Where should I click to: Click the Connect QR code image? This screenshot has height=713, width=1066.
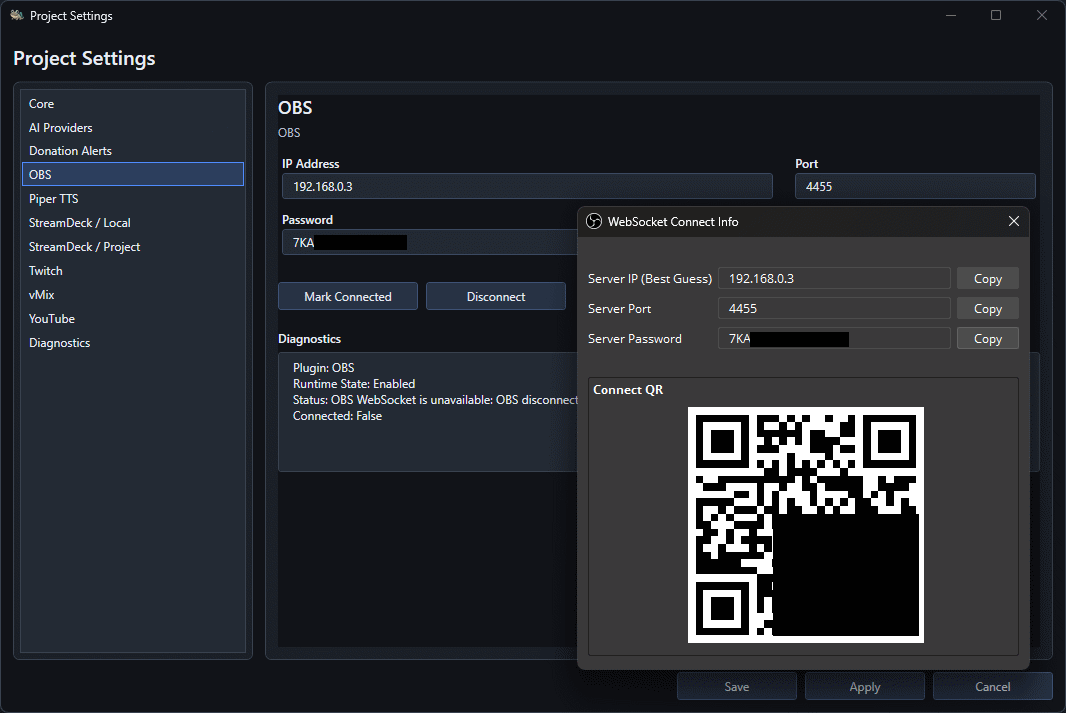806,525
